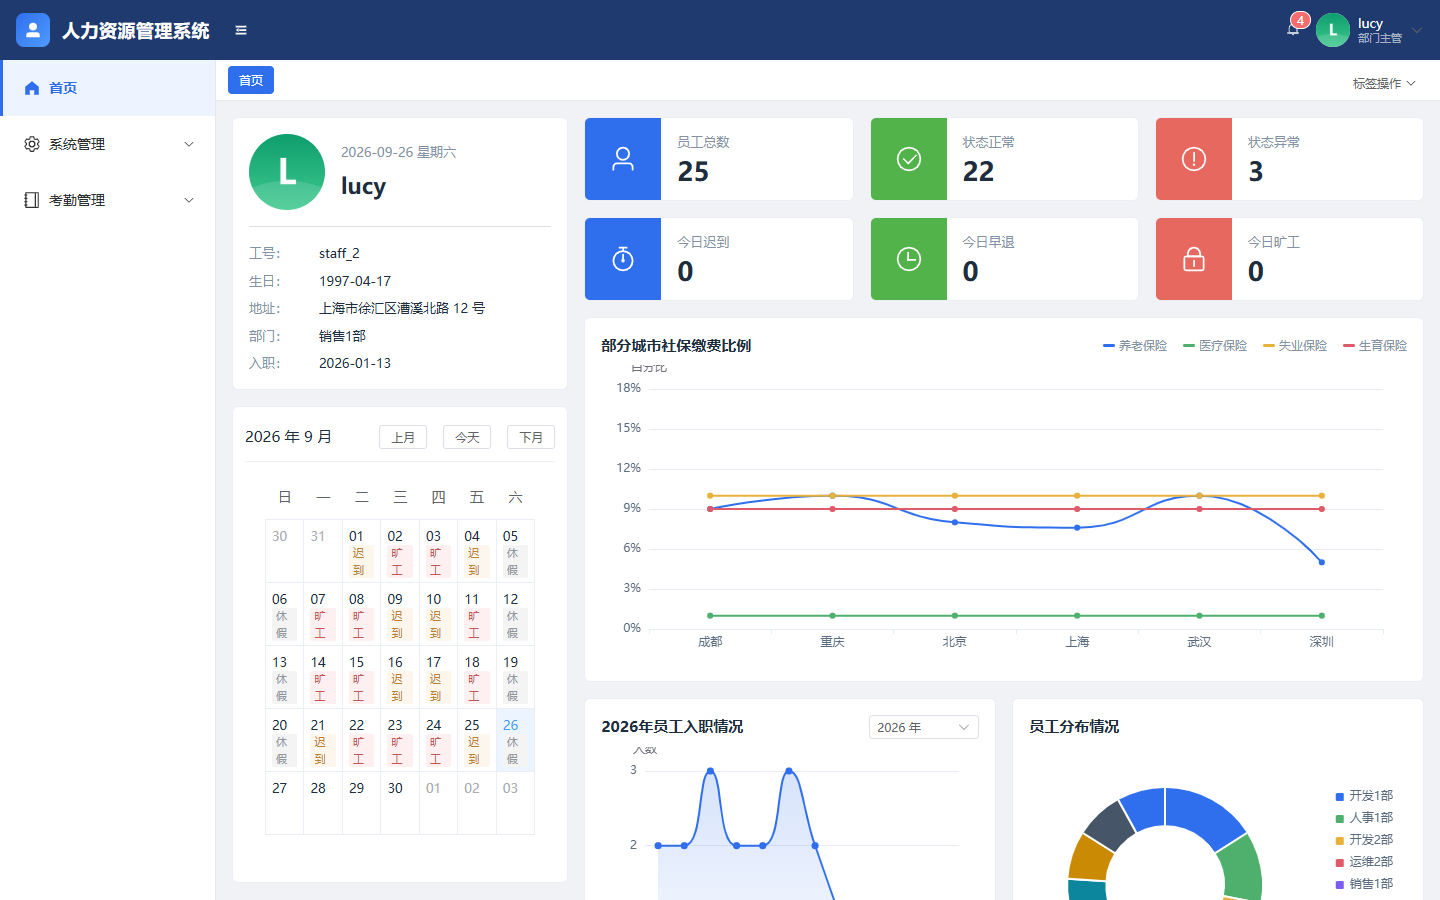Viewport: 1440px width, 900px height.
Task: Click the 今日早退 clock icon
Action: pos(909,259)
